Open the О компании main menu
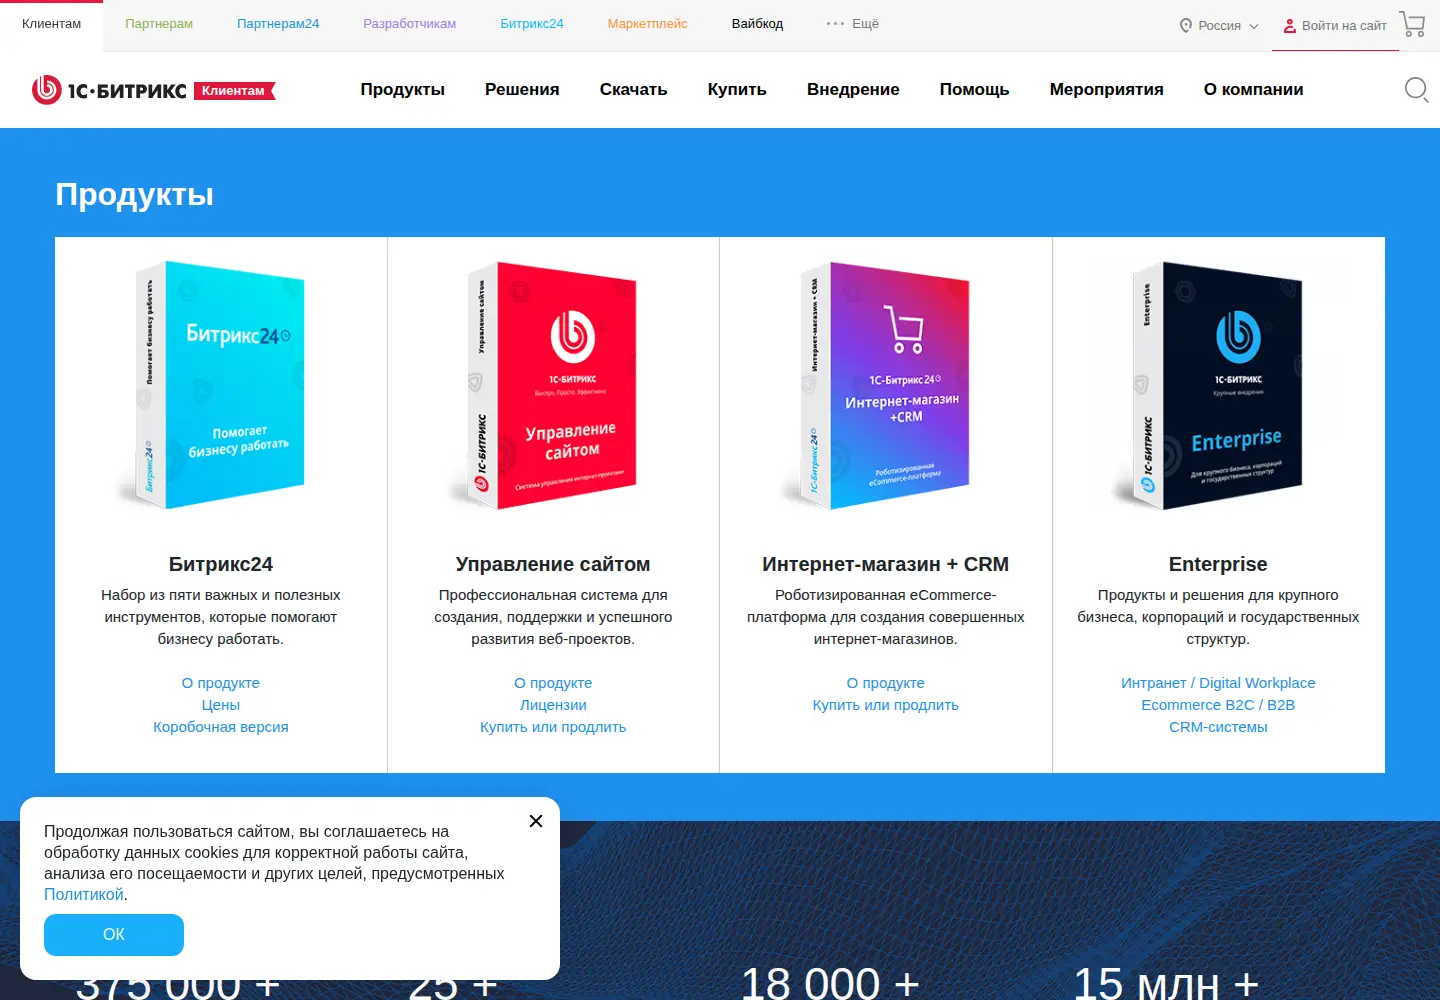 tap(1253, 90)
